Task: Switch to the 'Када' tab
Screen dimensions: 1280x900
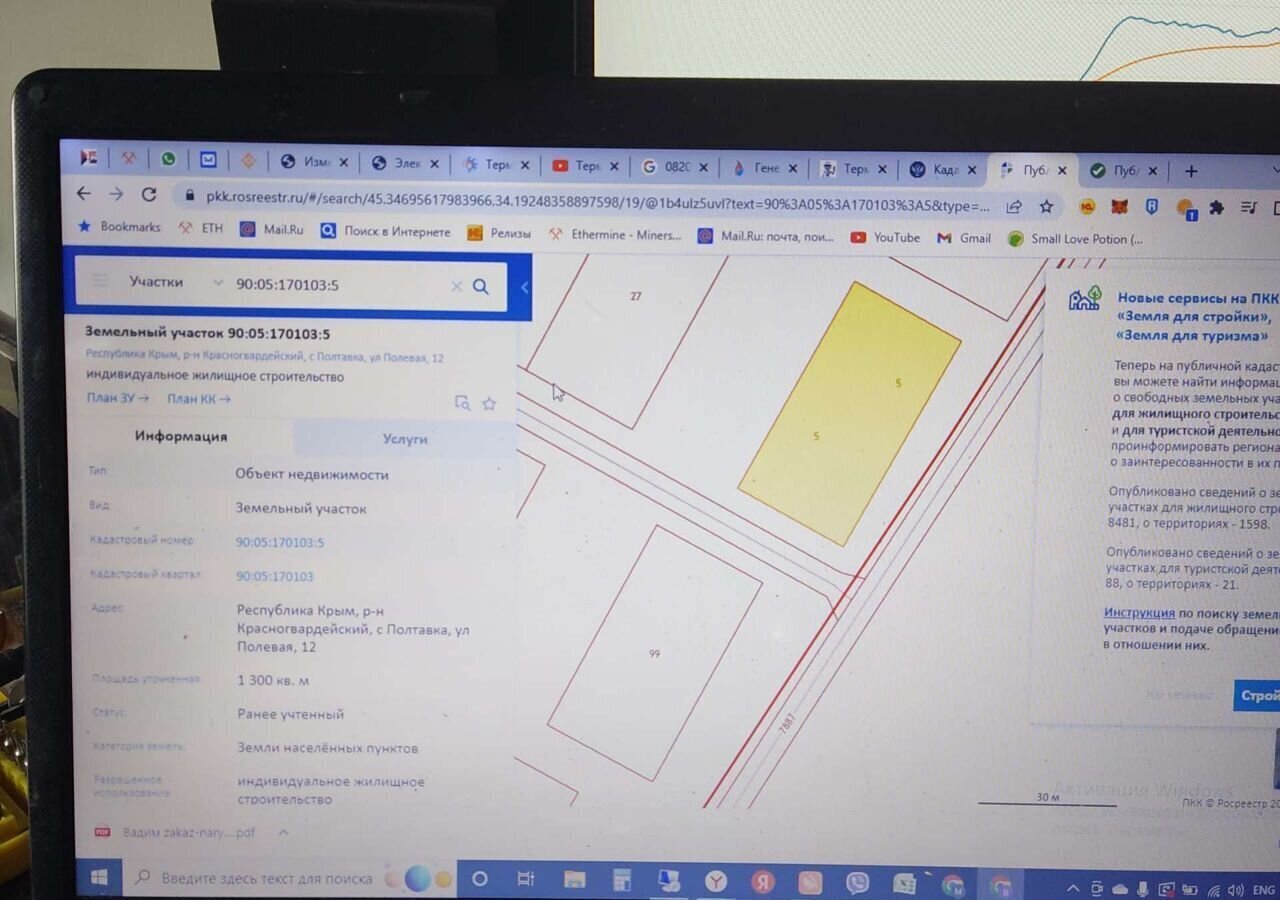Action: [x=942, y=170]
